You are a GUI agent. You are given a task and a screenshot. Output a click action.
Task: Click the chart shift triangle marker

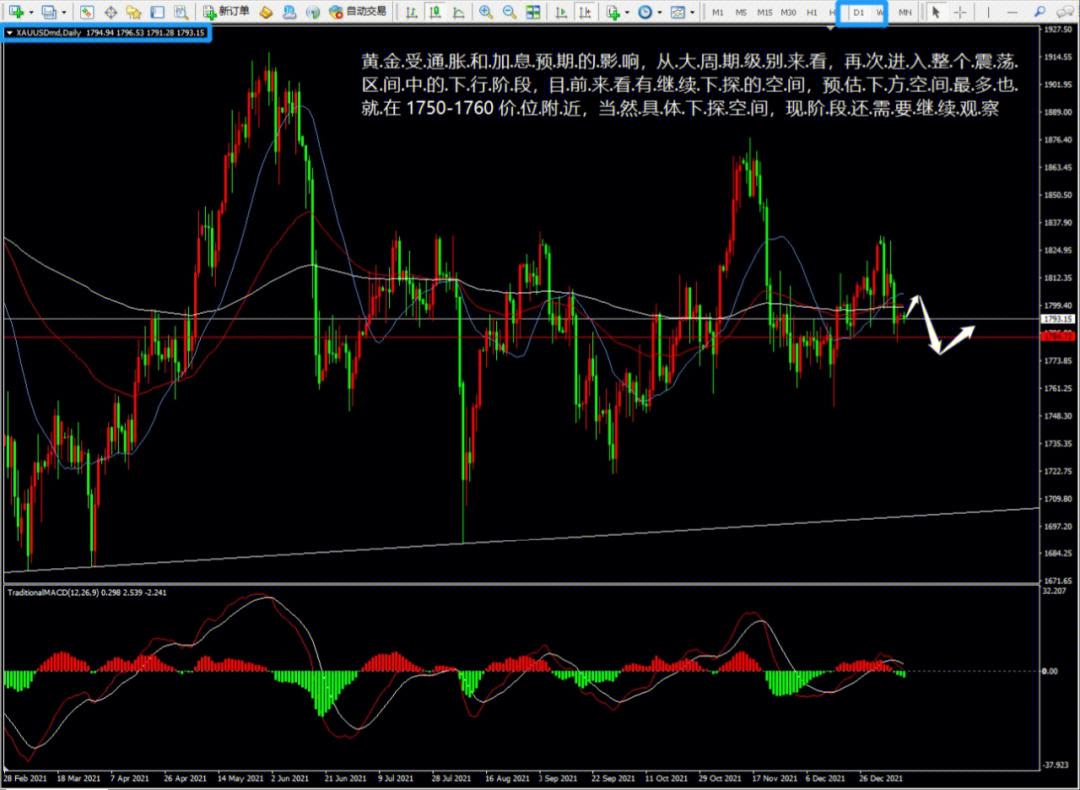coord(831,28)
